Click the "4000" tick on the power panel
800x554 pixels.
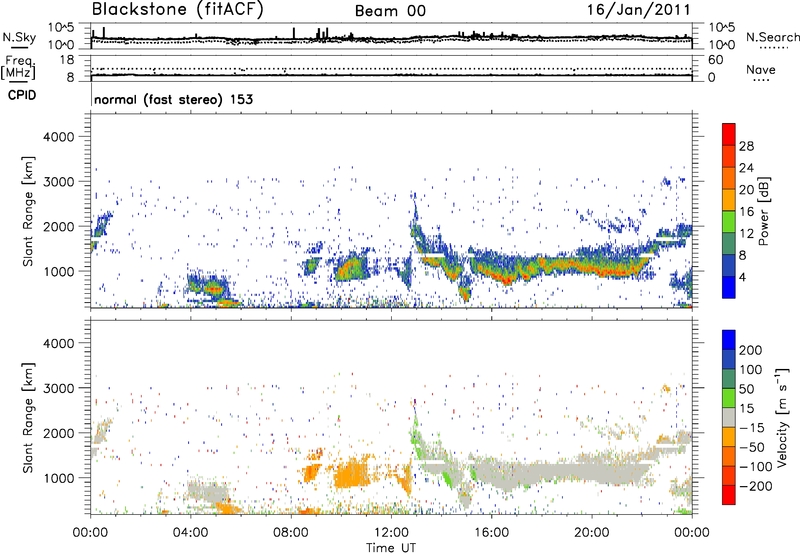click(59, 137)
